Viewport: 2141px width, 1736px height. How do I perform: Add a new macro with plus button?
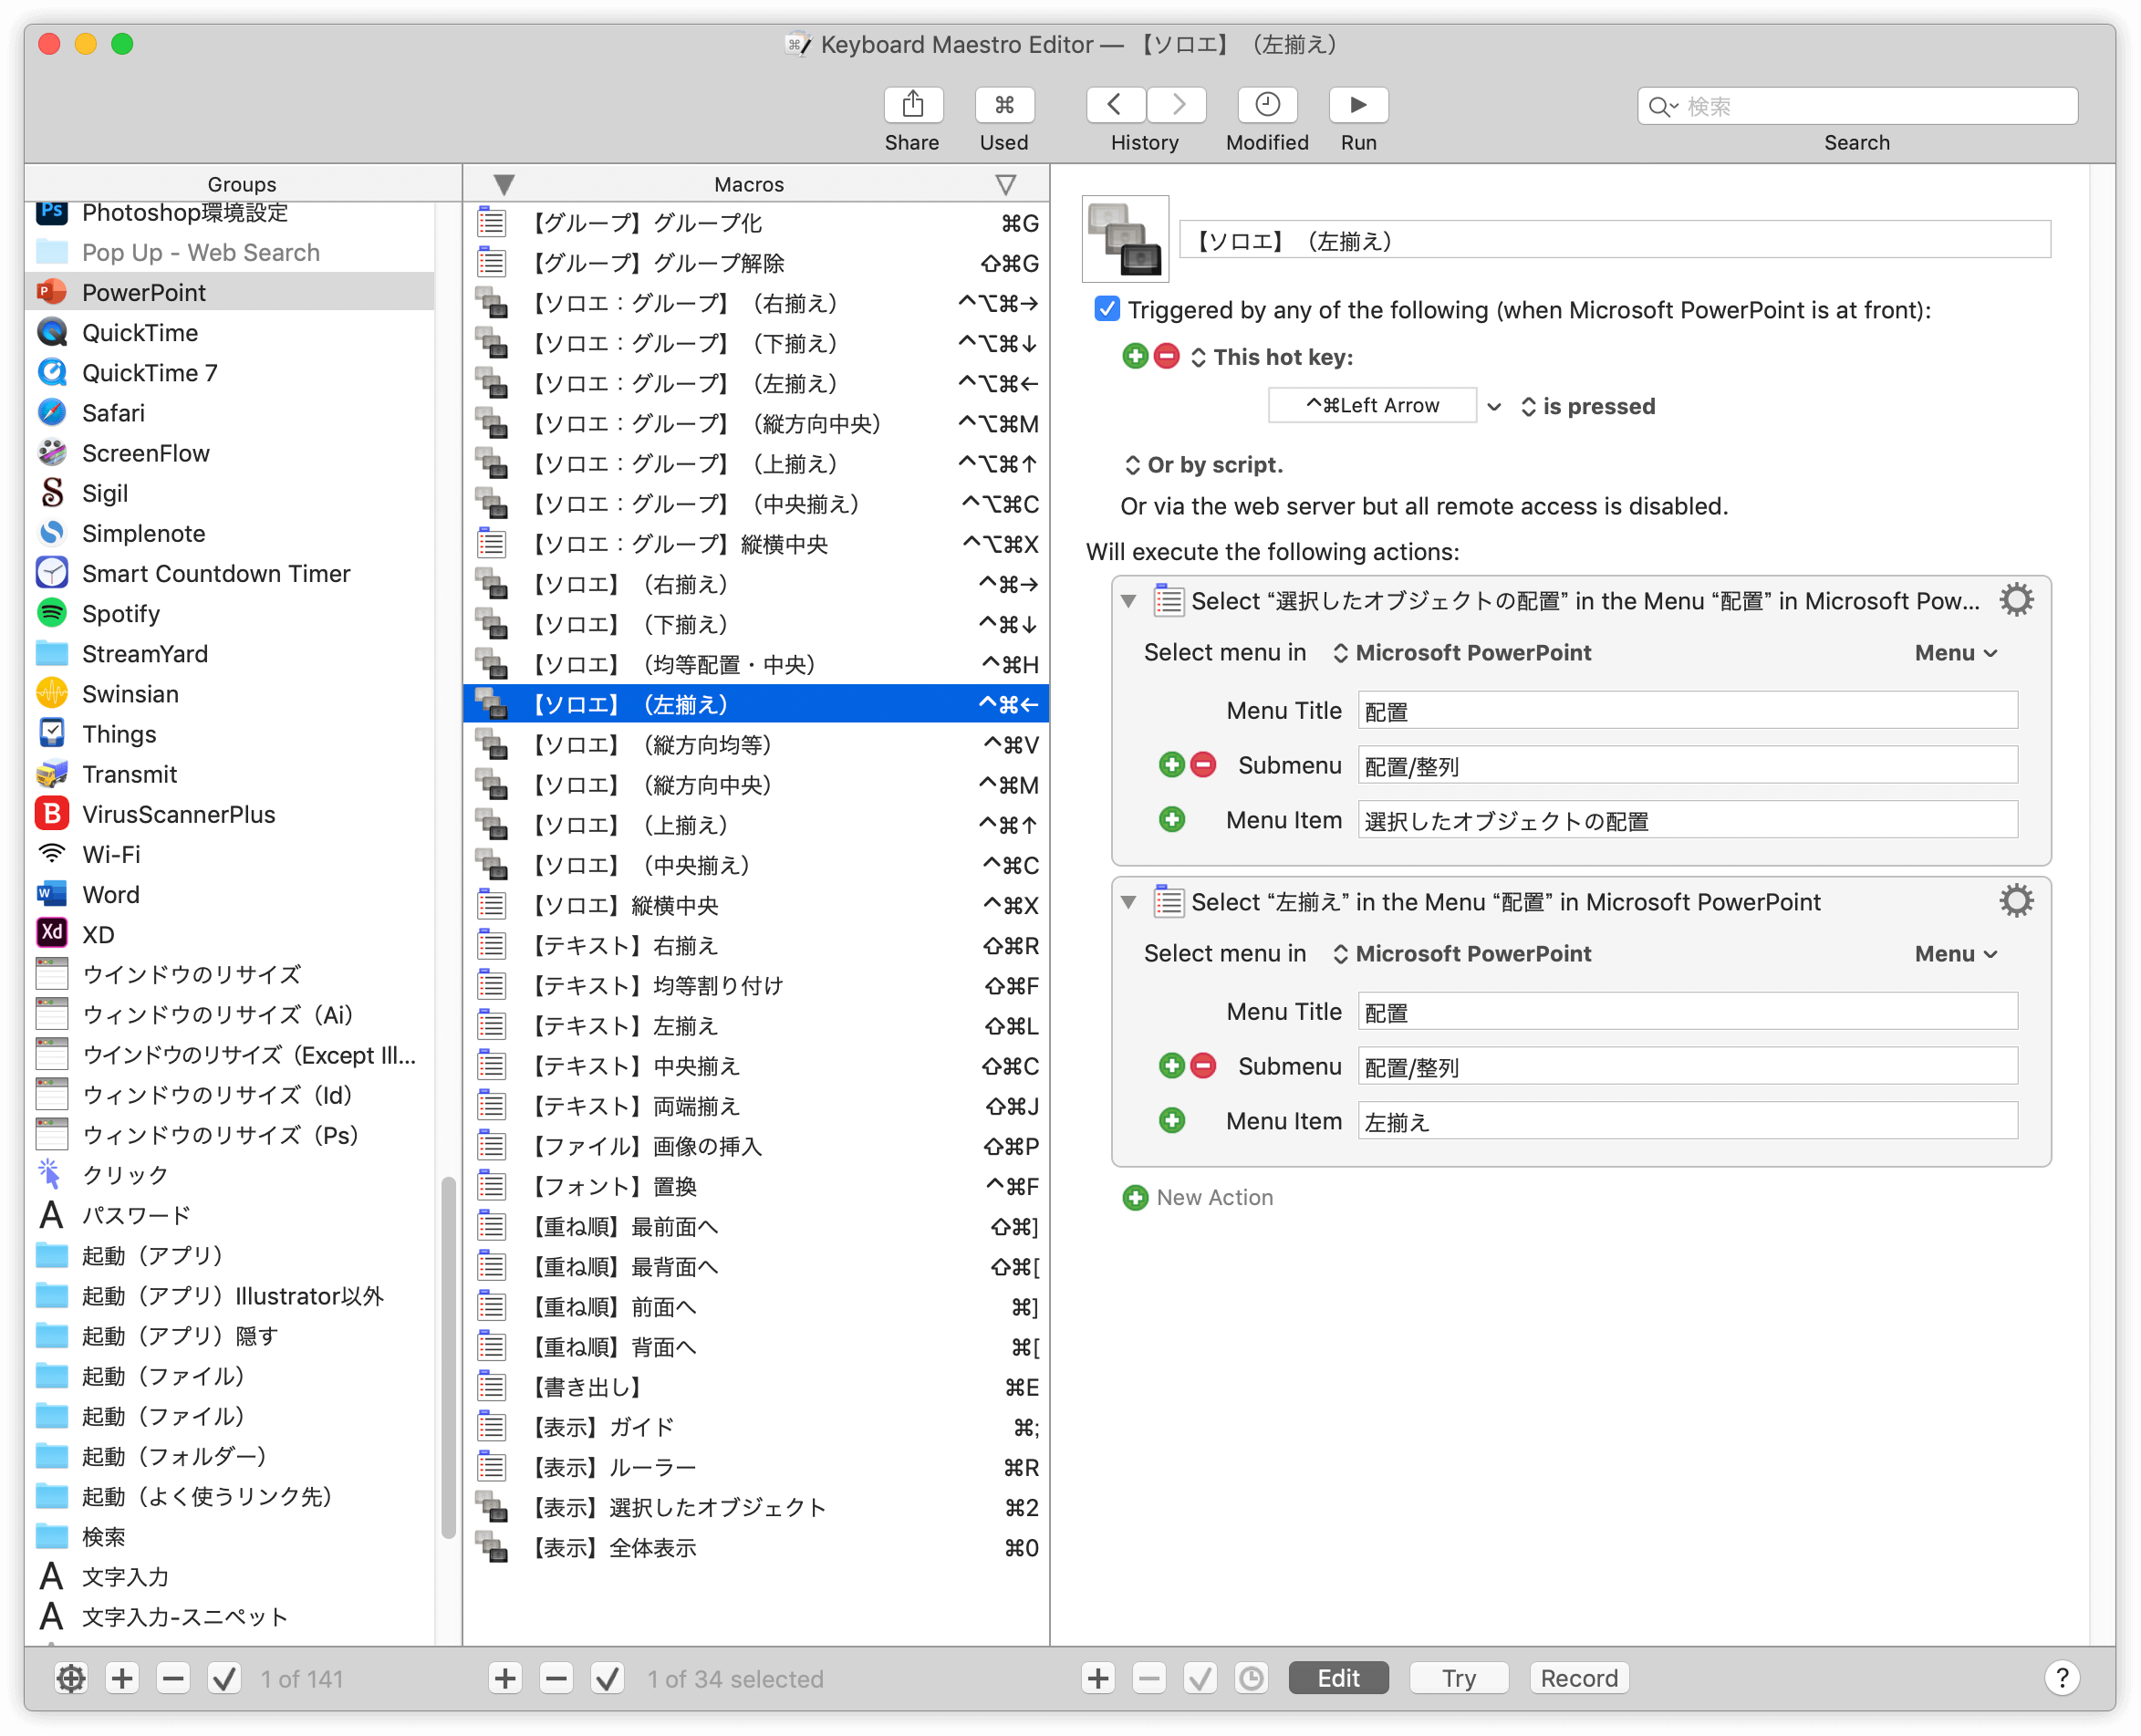(505, 1678)
